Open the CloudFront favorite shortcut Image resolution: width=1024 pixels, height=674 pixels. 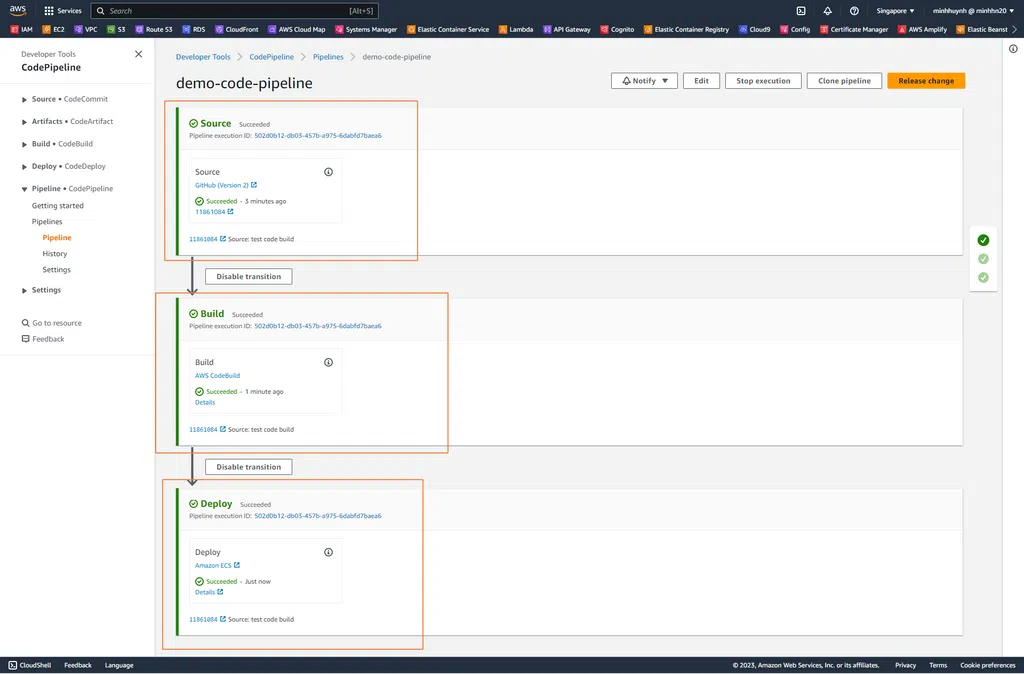[x=236, y=29]
